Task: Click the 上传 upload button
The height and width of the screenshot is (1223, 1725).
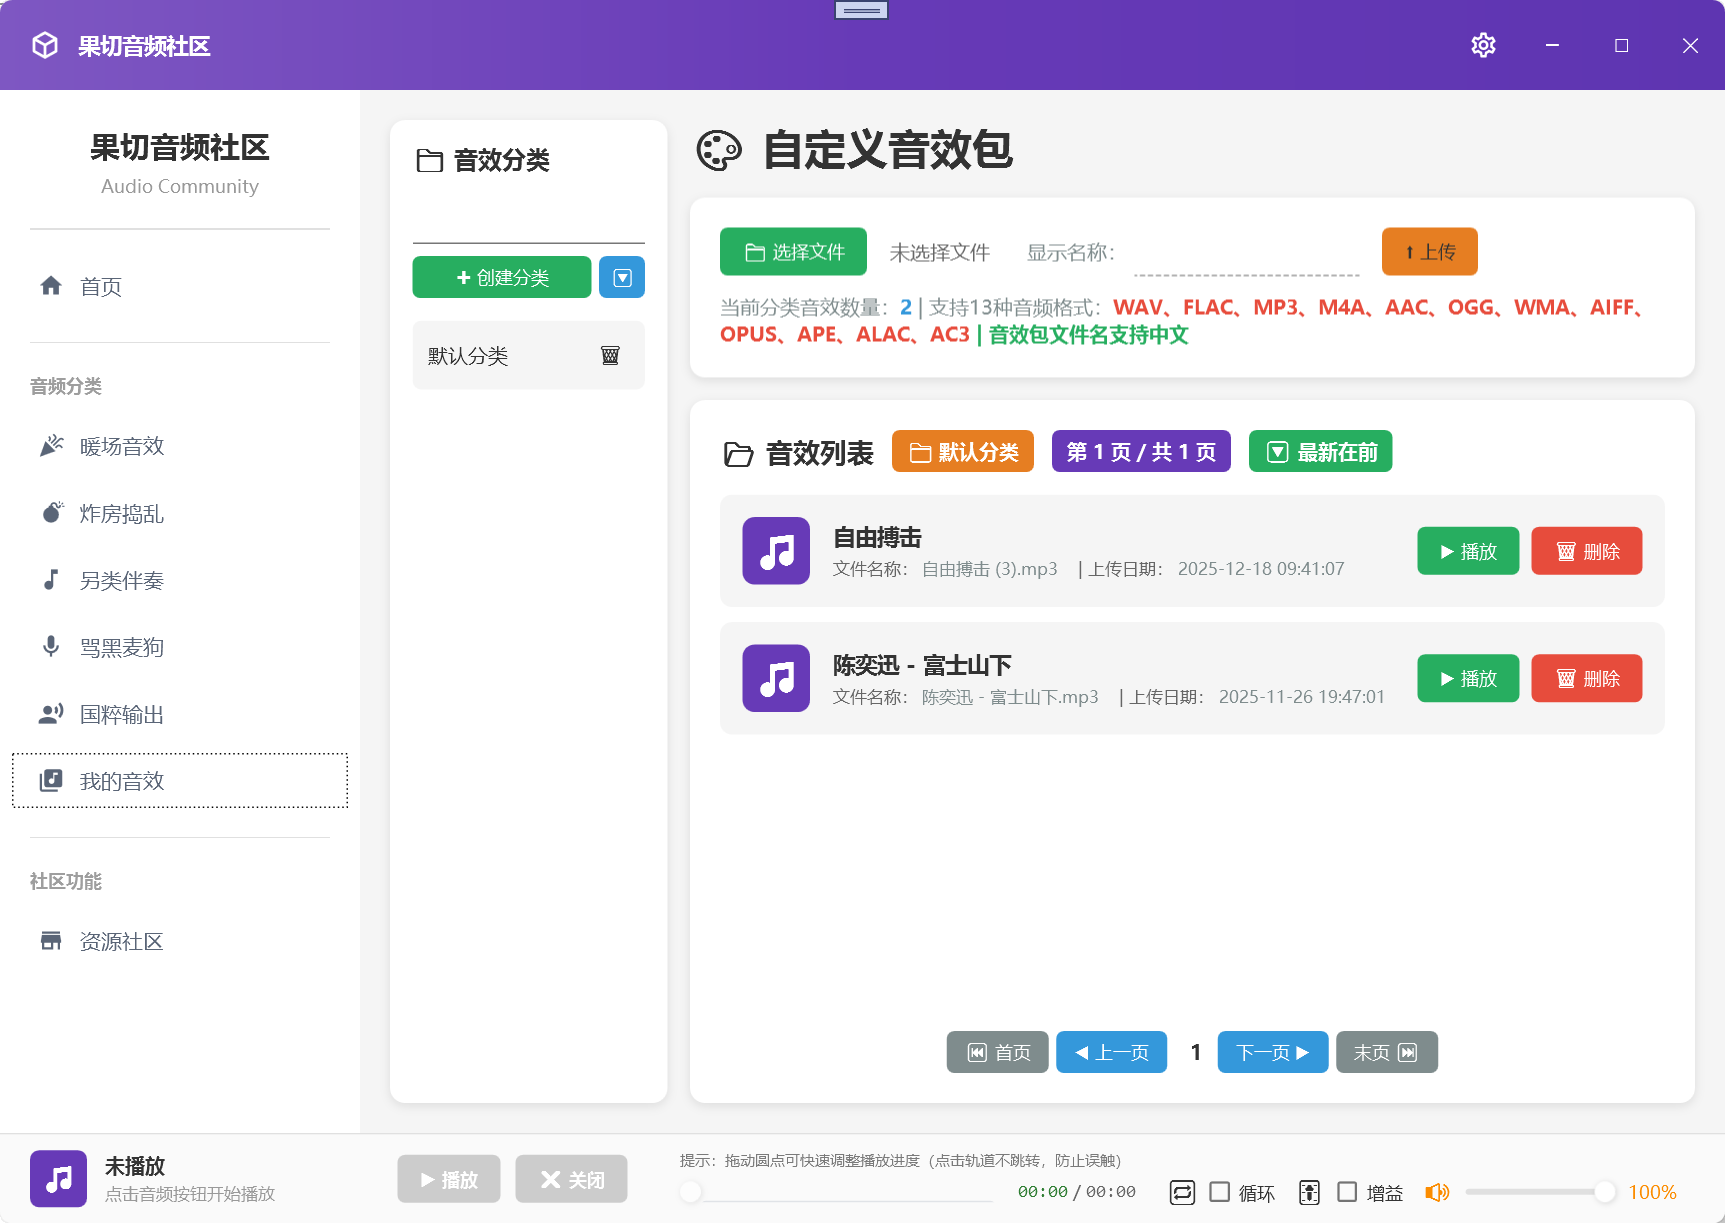Action: tap(1429, 251)
